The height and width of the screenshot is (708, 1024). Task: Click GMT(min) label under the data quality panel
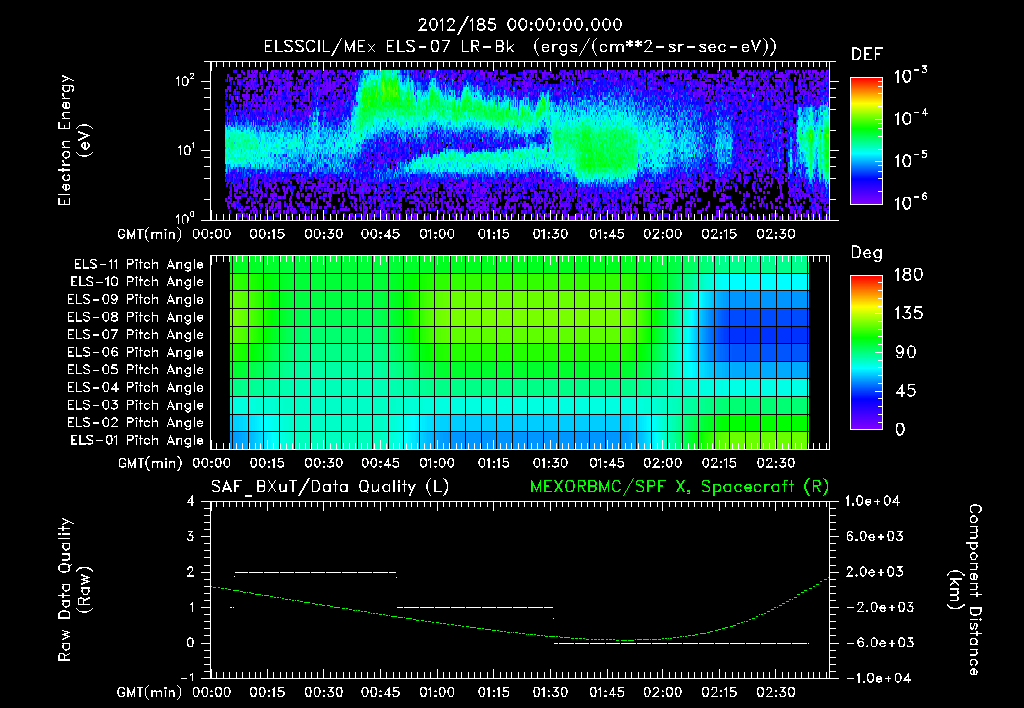150,692
